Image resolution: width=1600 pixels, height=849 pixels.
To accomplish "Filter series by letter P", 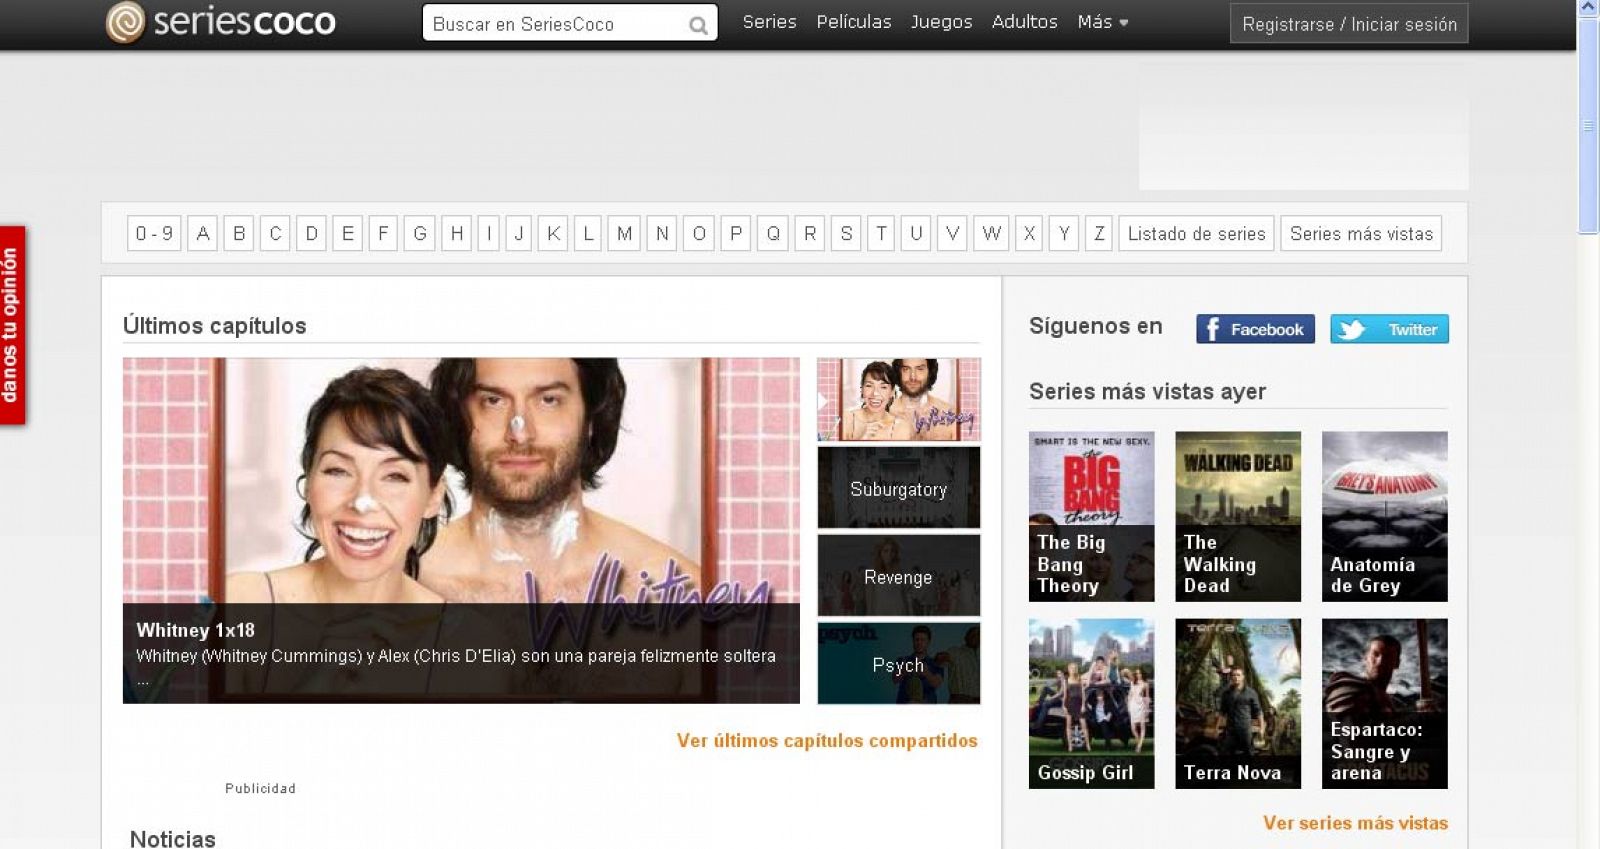I will [x=736, y=234].
